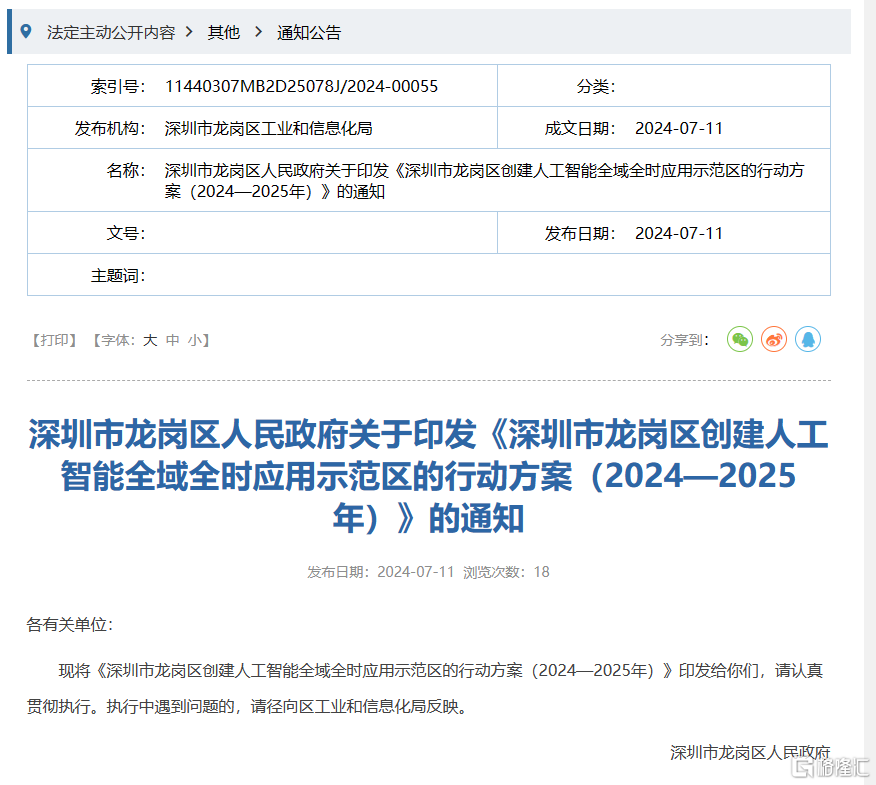Click the large blue article headline
Image resolution: width=876 pixels, height=785 pixels.
pyautogui.click(x=429, y=476)
